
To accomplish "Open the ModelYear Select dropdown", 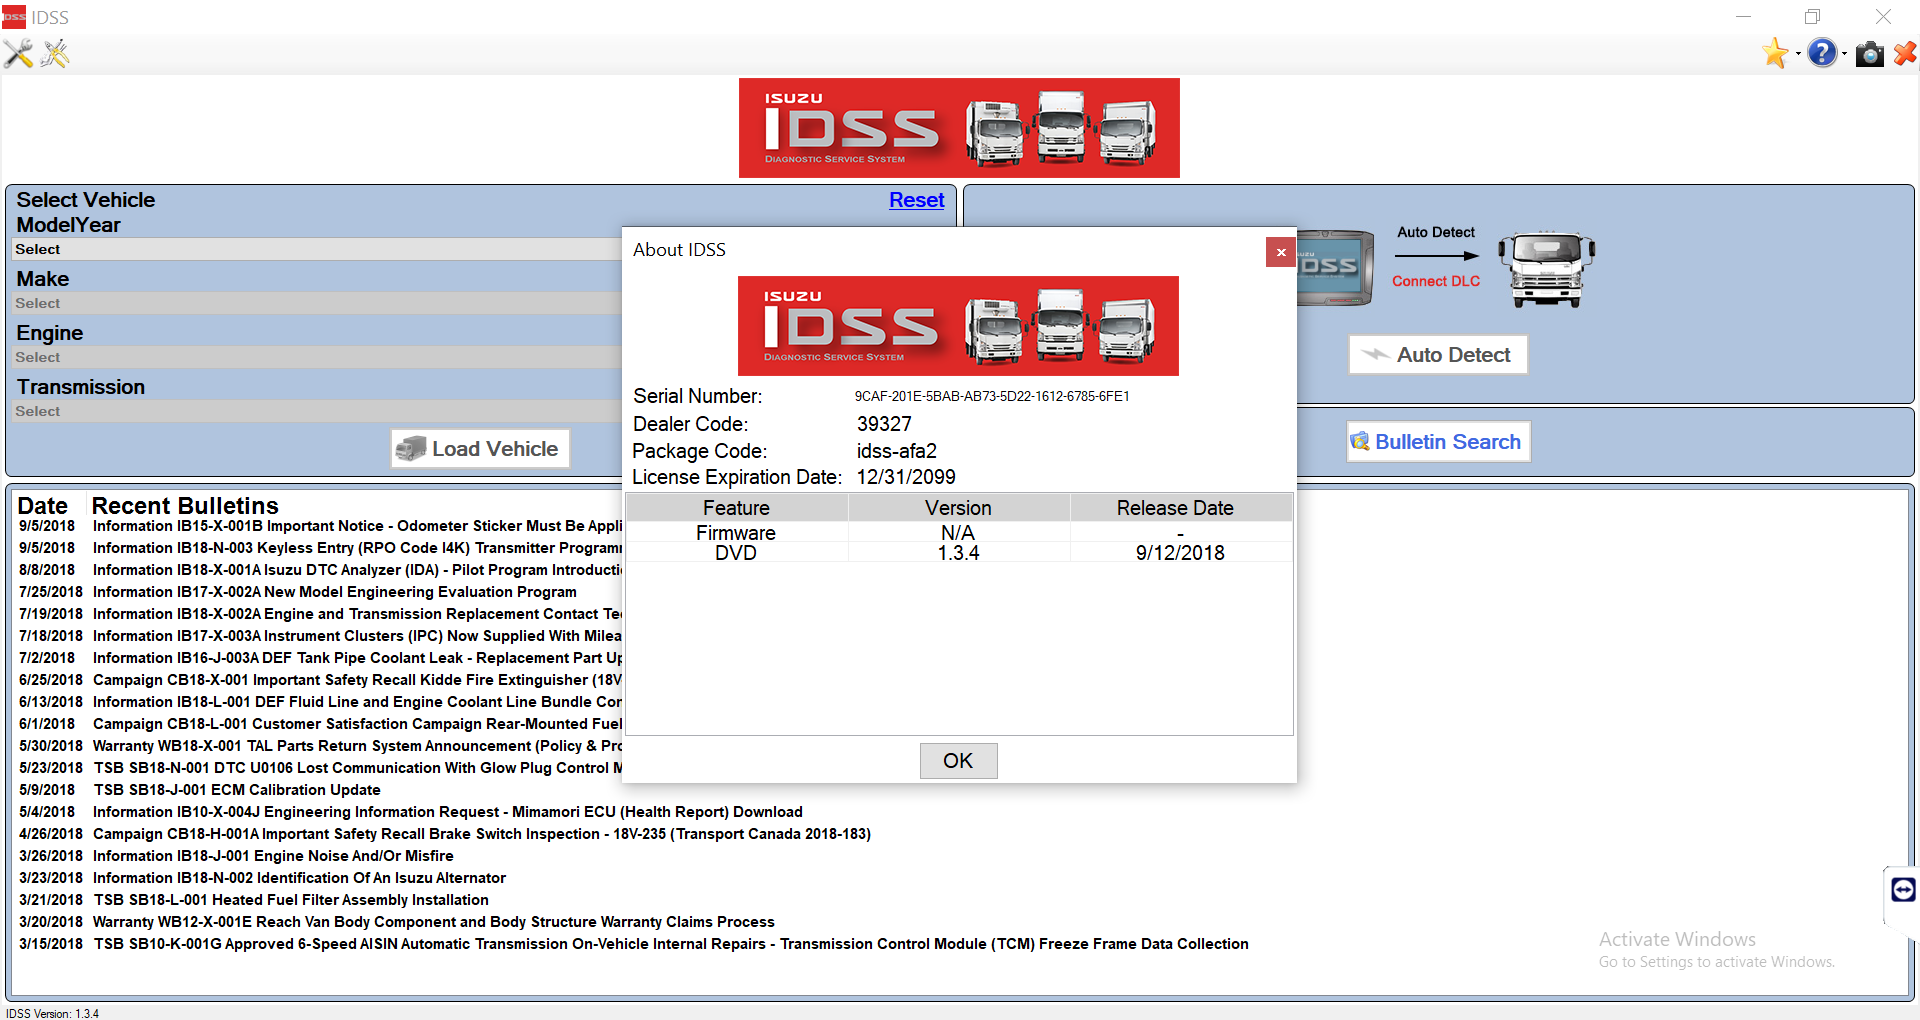I will click(x=318, y=249).
